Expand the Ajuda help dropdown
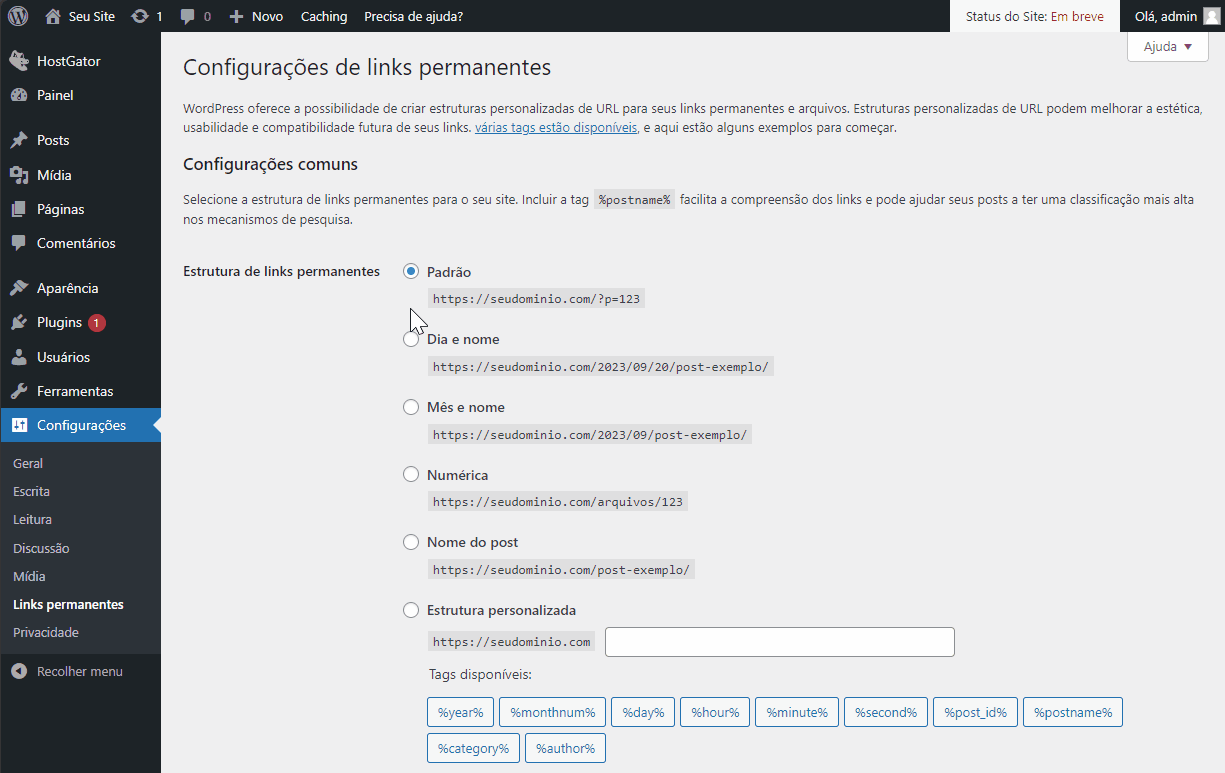Image resolution: width=1225 pixels, height=773 pixels. click(1168, 47)
